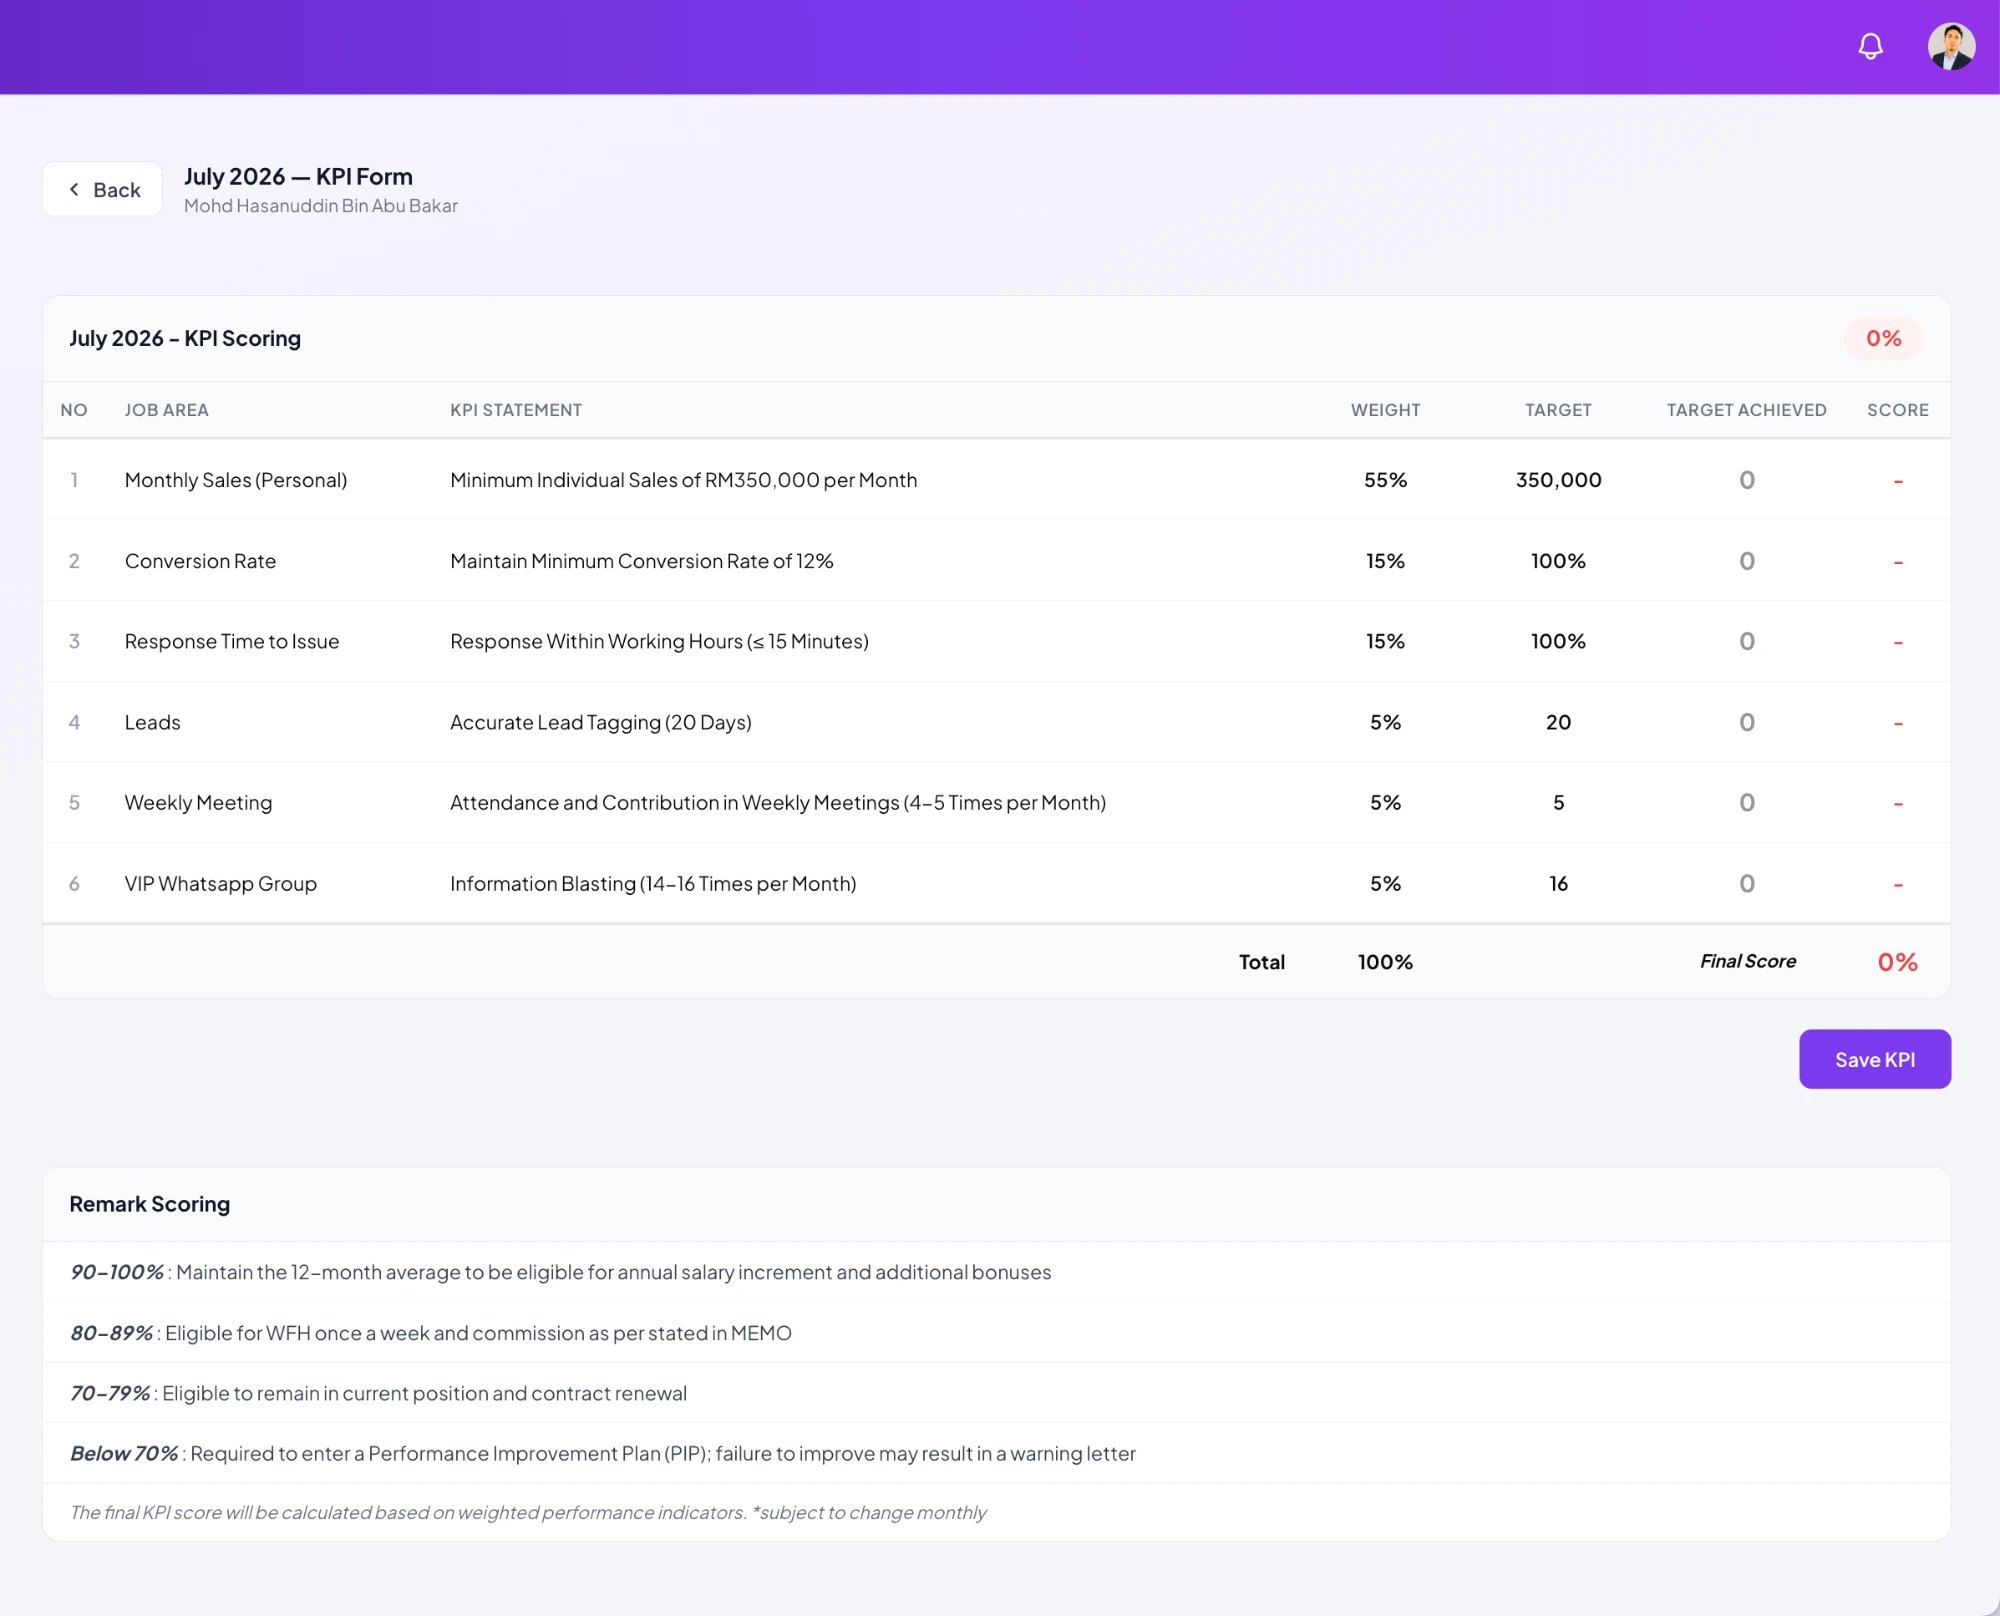The height and width of the screenshot is (1616, 2000).
Task: Click the TARGET ACHIEVED column header
Action: click(1746, 410)
